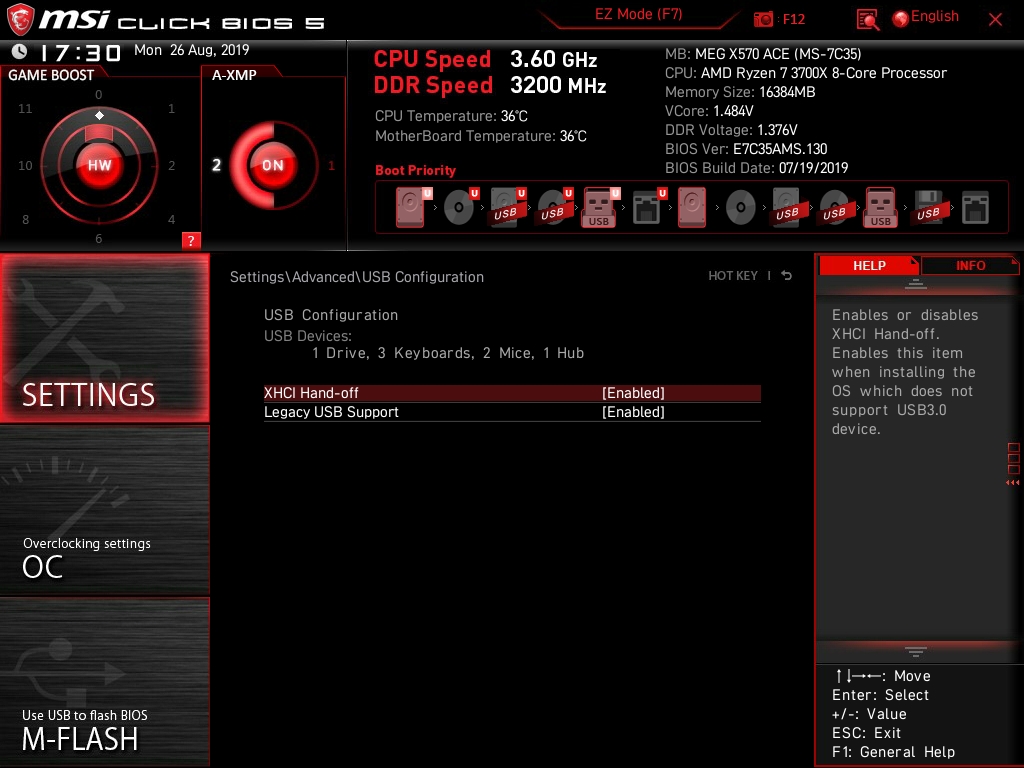Click the DDR Speed 3200 MHz value

pos(558,86)
